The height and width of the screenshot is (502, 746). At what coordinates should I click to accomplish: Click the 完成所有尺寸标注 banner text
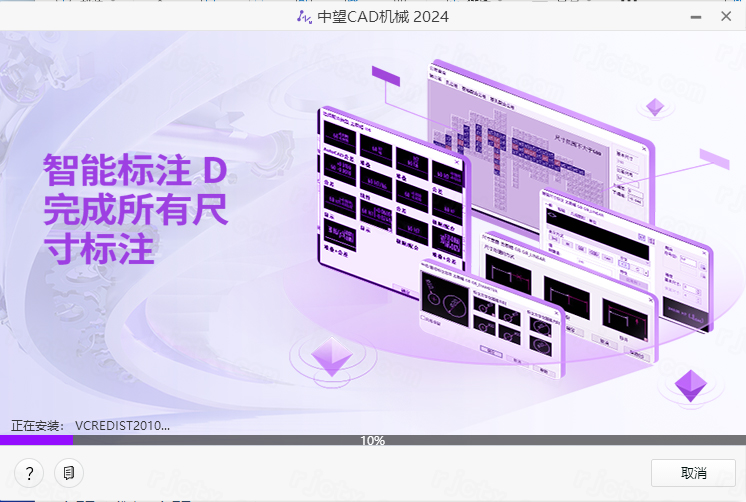point(135,228)
